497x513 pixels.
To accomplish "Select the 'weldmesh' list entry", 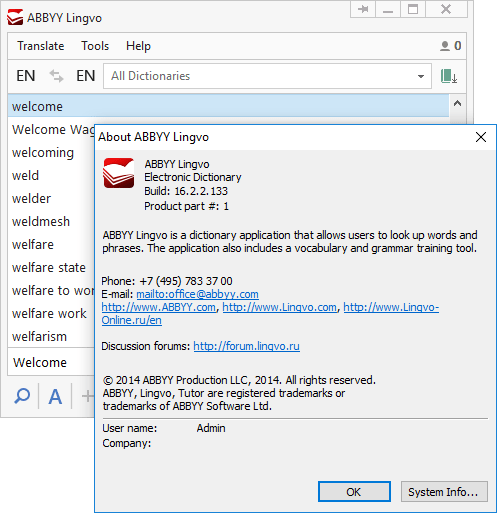I will [51, 221].
